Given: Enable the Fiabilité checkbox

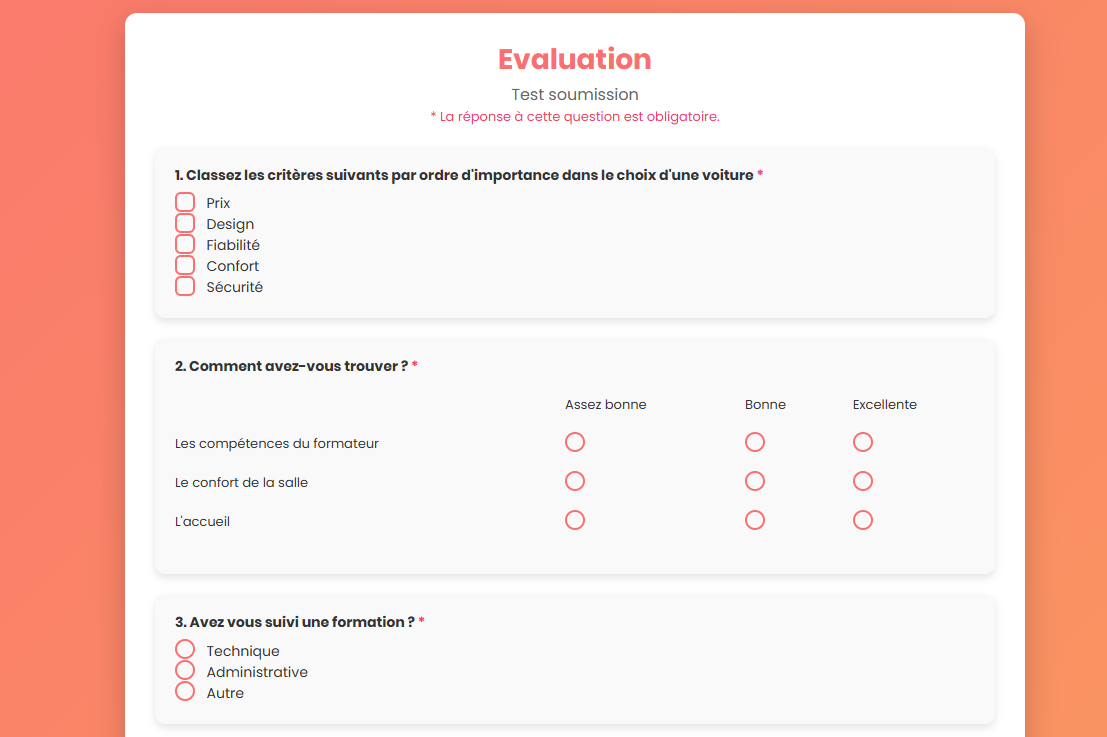Looking at the screenshot, I should tap(185, 244).
